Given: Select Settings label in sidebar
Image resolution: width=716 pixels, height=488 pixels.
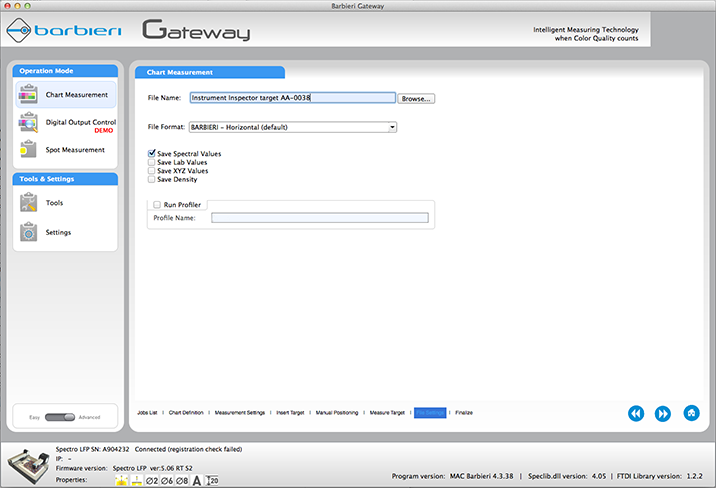Looking at the screenshot, I should [x=58, y=232].
